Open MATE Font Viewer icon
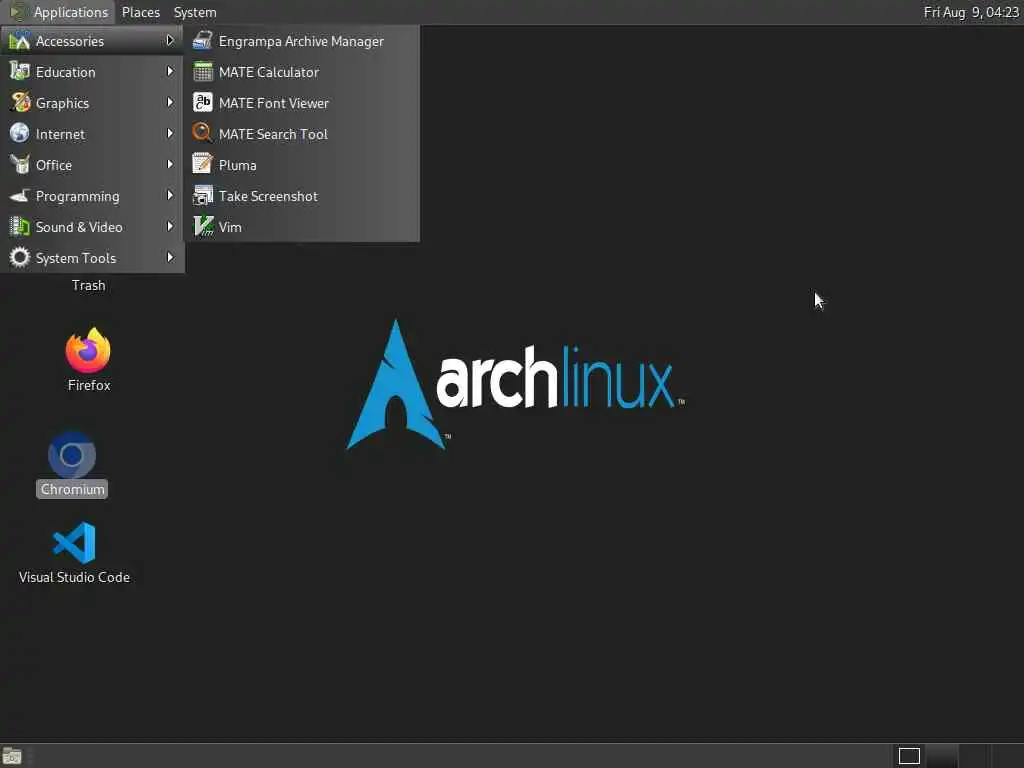This screenshot has height=768, width=1024. tap(202, 103)
